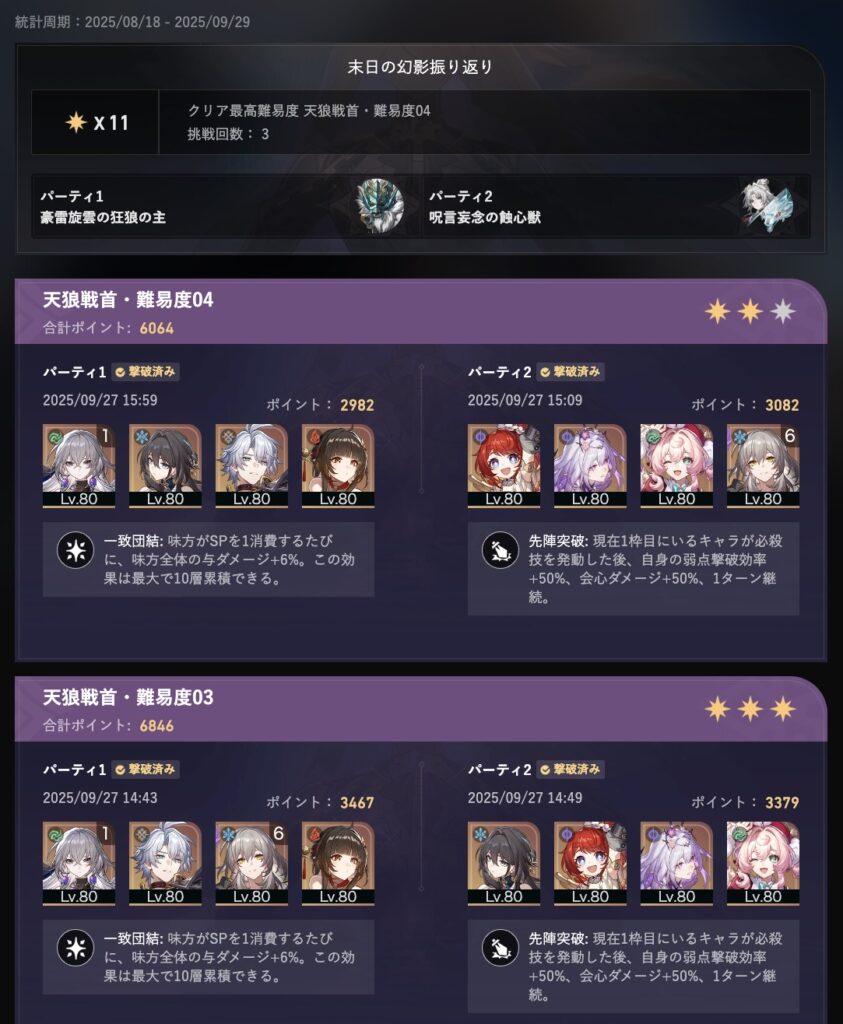The height and width of the screenshot is (1024, 843).
Task: Open the grey-haired eidolon 6 character in 難易度04 パーティ2
Action: click(x=763, y=466)
